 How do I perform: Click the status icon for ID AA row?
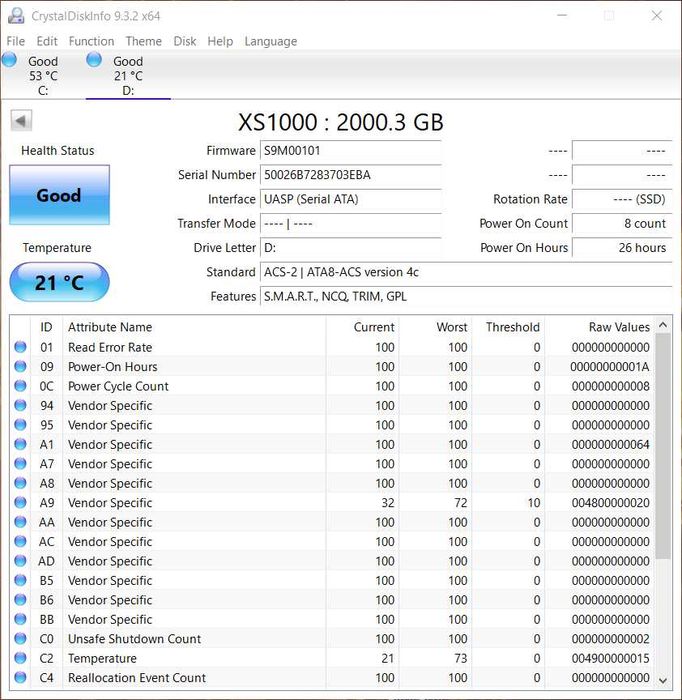[x=21, y=521]
